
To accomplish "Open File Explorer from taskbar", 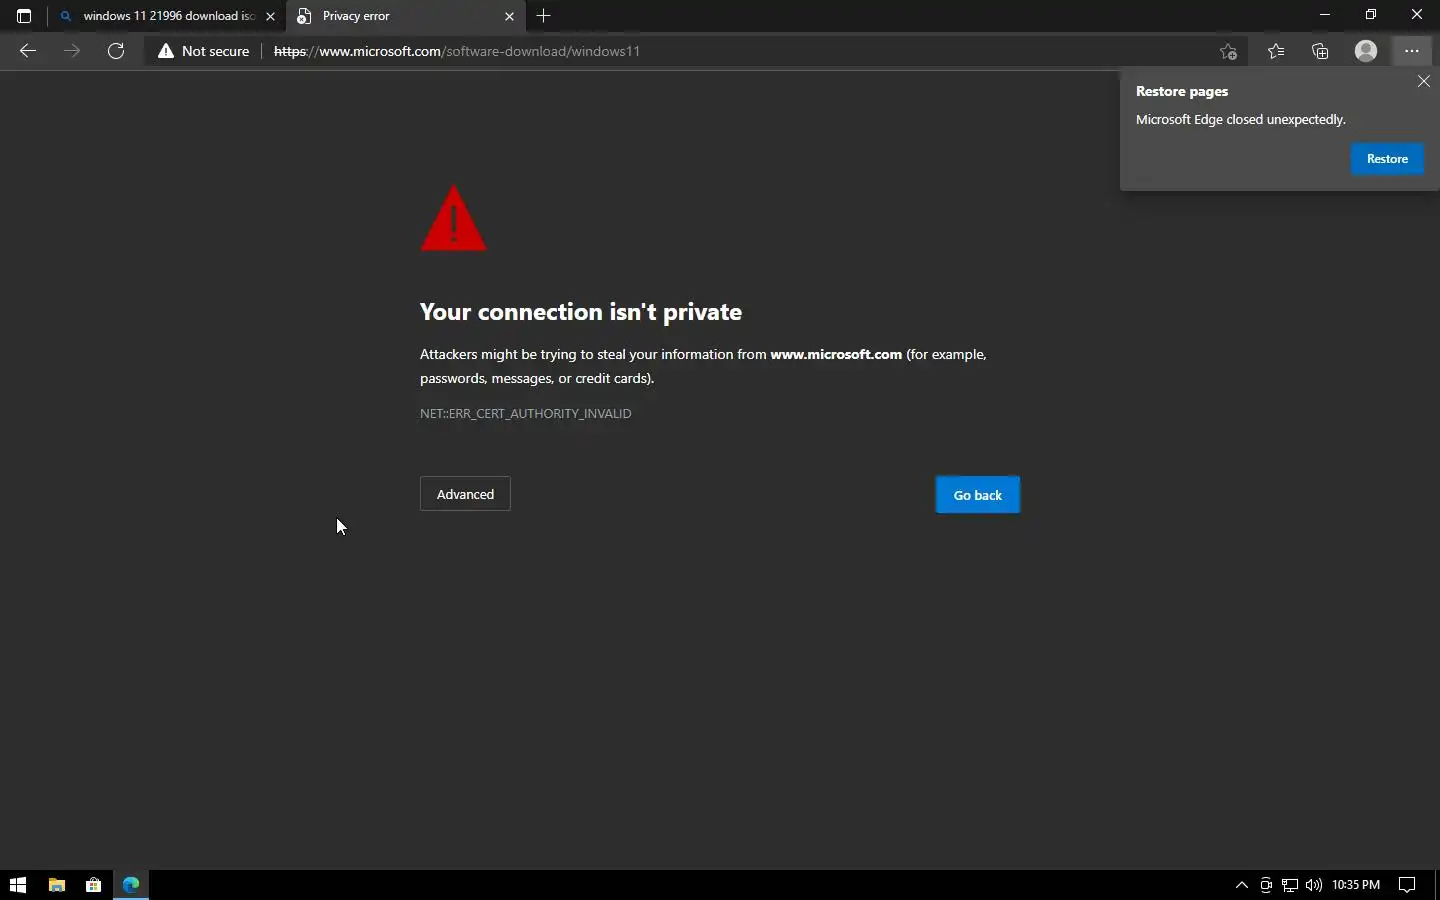I will pyautogui.click(x=57, y=885).
